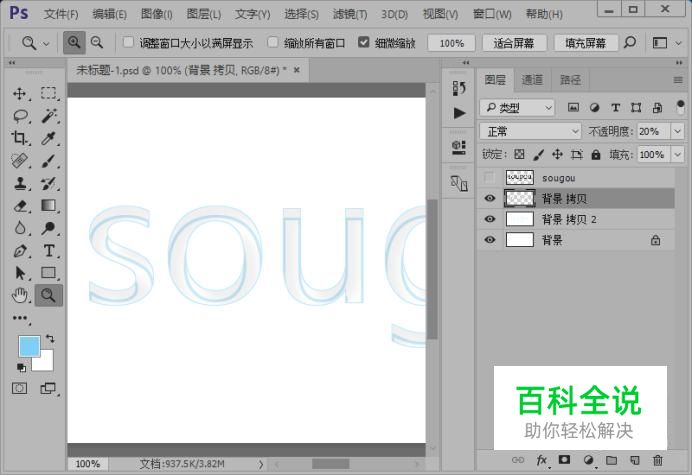Open the 类型 layer filter dropdown
The height and width of the screenshot is (475, 692).
click(x=517, y=107)
